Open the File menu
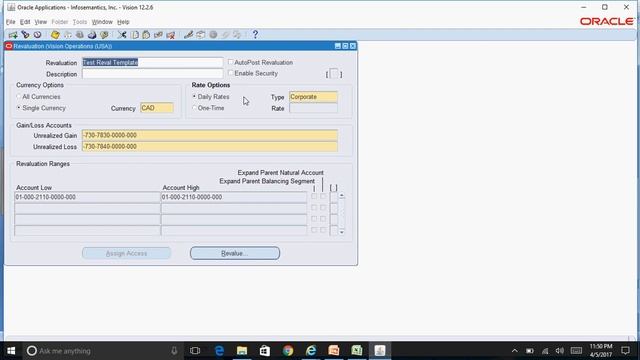The image size is (640, 360). [10, 22]
